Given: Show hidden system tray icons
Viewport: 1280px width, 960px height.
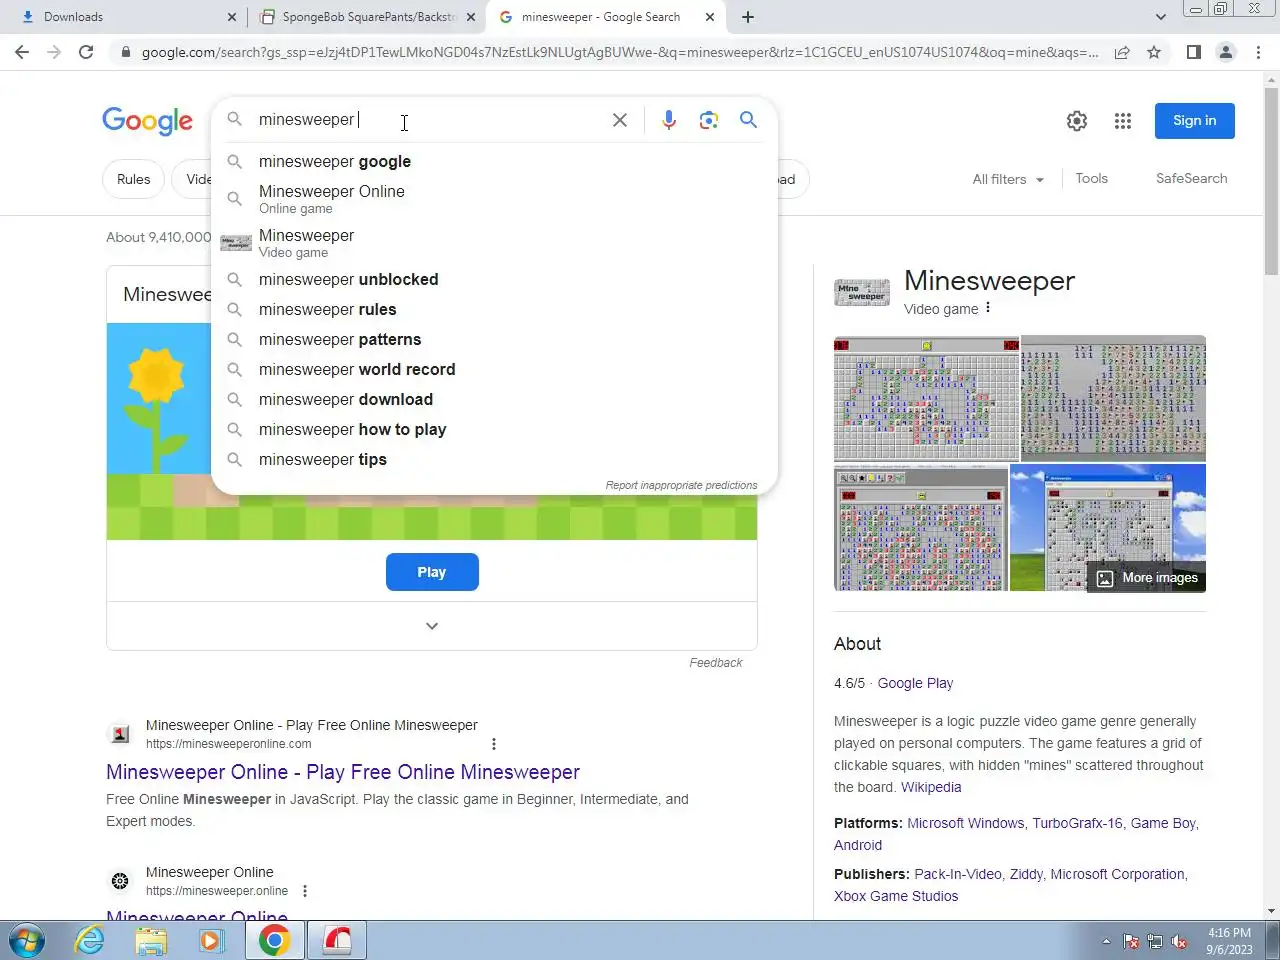Looking at the screenshot, I should point(1106,942).
